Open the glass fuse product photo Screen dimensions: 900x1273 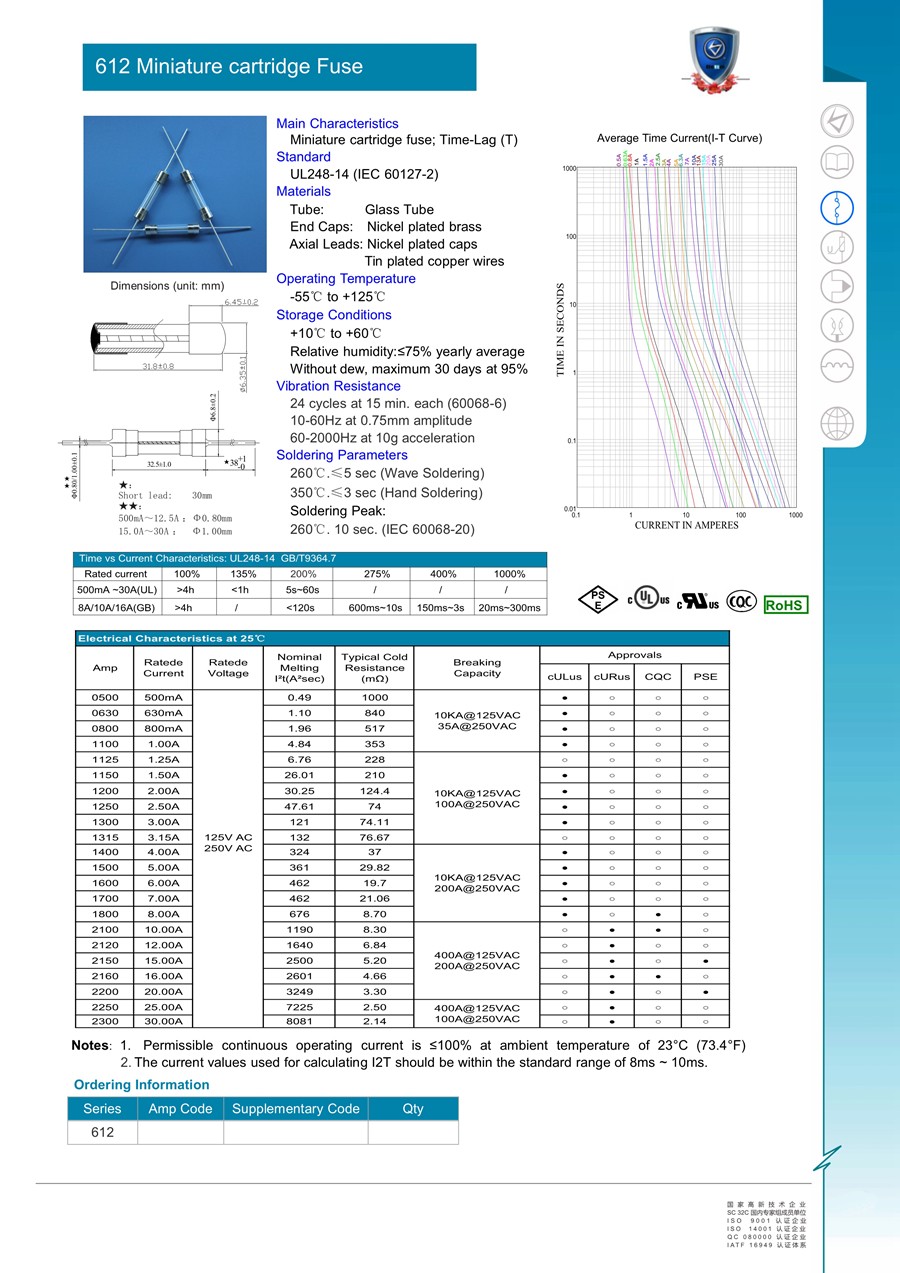click(x=175, y=195)
